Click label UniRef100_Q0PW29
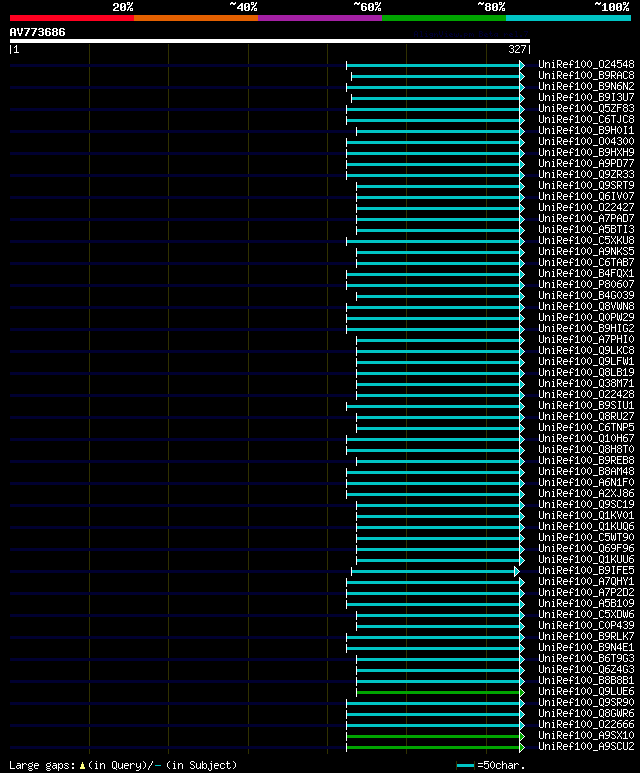This screenshot has height=773, width=640. pyautogui.click(x=586, y=317)
